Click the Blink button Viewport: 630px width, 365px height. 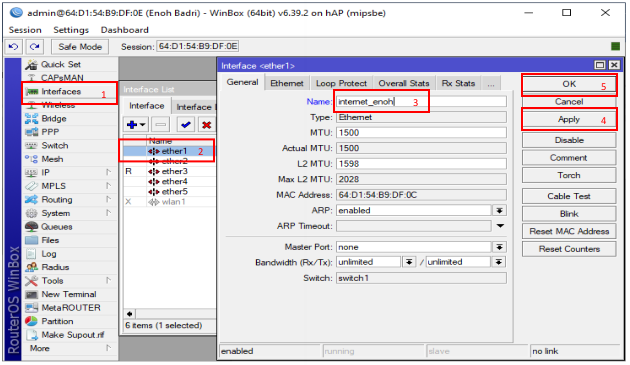click(x=569, y=214)
